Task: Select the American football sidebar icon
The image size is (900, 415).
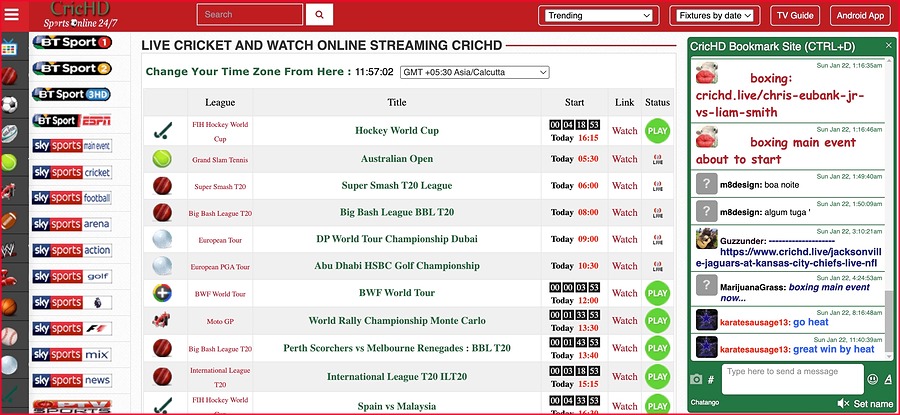Action: click(x=9, y=220)
